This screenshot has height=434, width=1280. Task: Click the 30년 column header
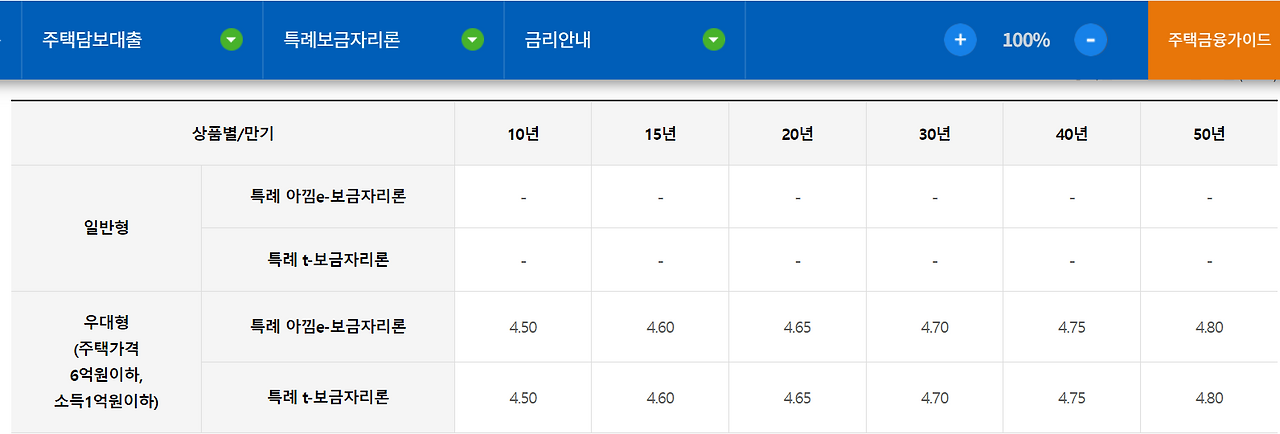[x=935, y=134]
